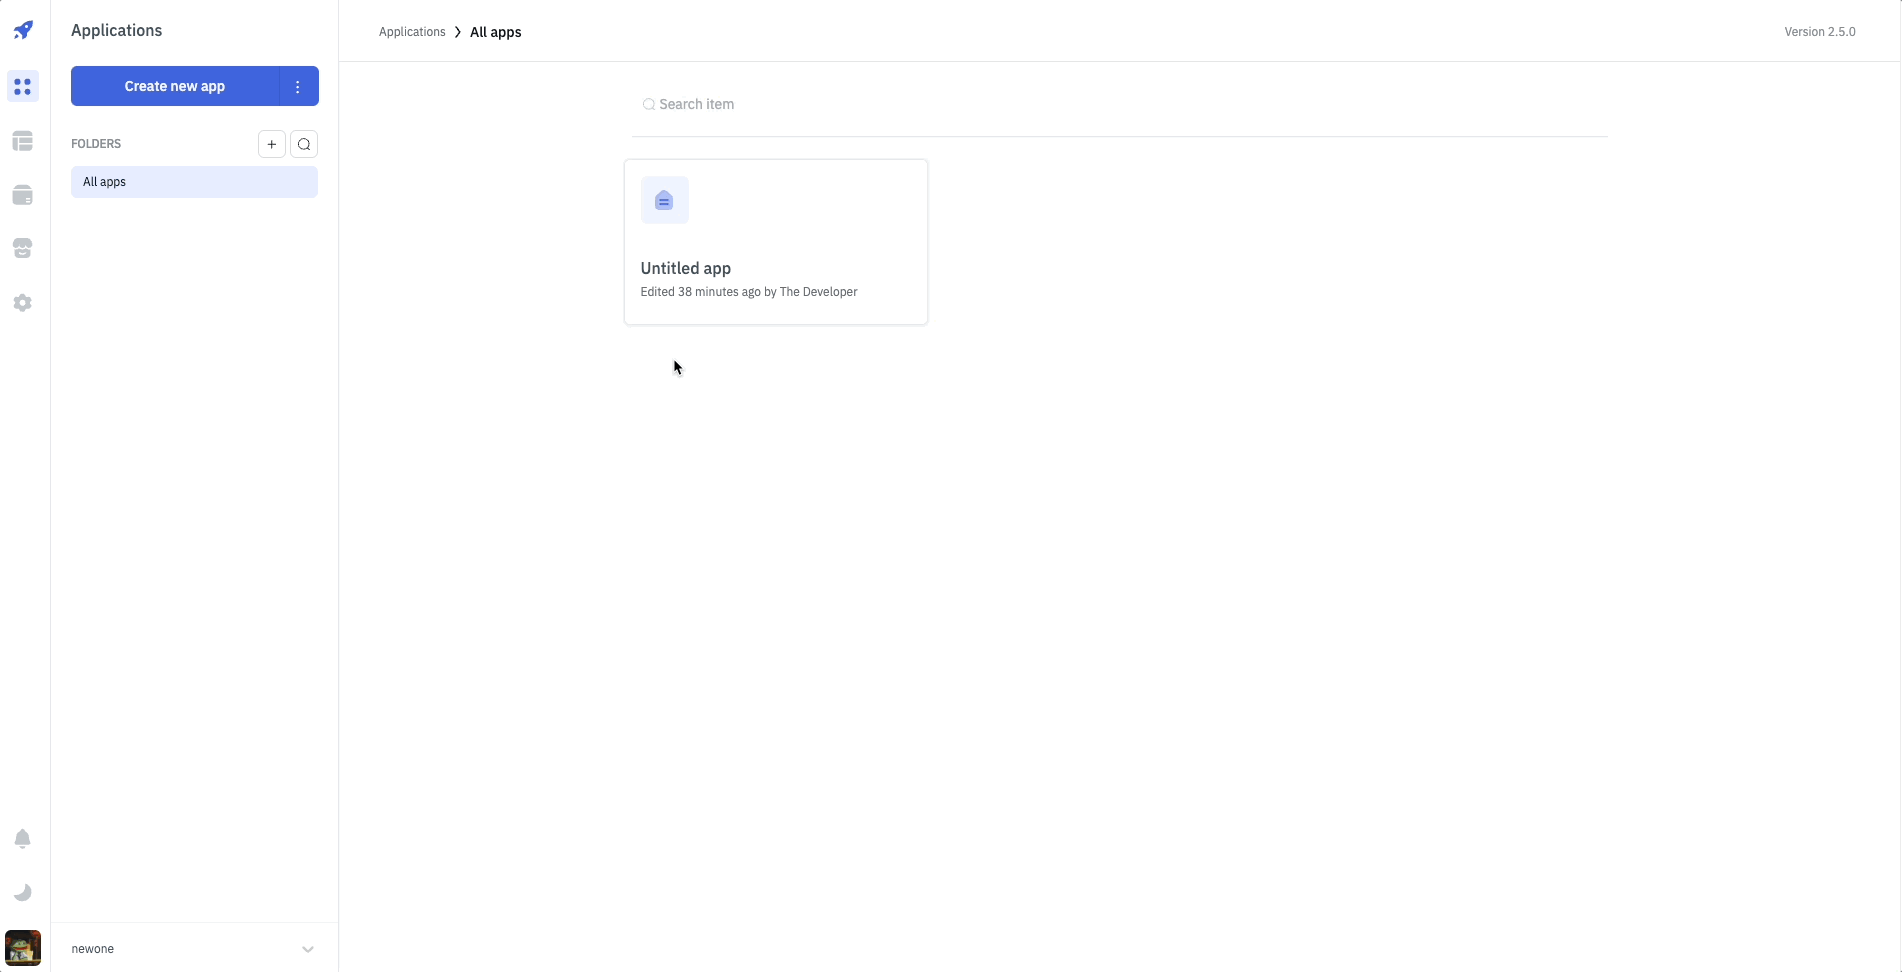The height and width of the screenshot is (972, 1902).
Task: Open workspace settings gear icon
Action: pos(23,303)
